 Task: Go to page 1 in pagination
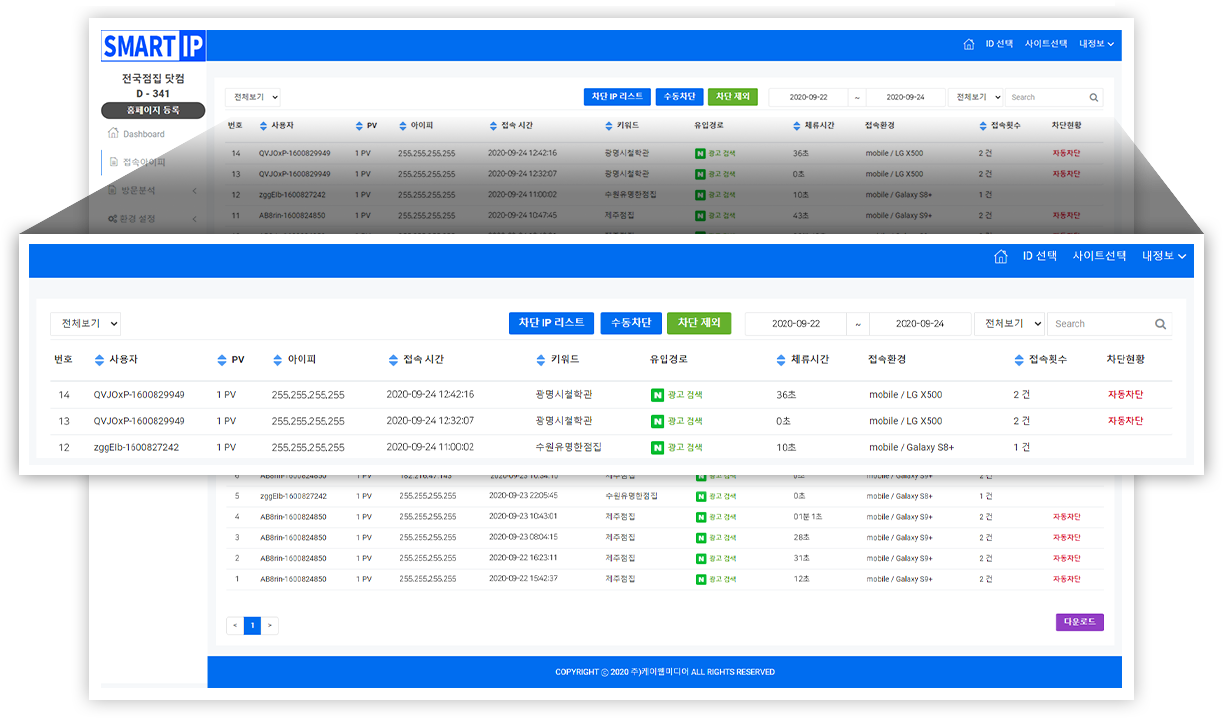click(252, 626)
